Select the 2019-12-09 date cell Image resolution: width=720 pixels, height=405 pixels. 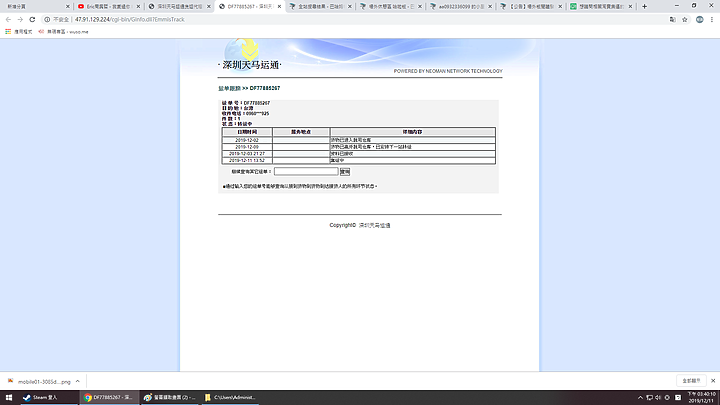click(247, 146)
